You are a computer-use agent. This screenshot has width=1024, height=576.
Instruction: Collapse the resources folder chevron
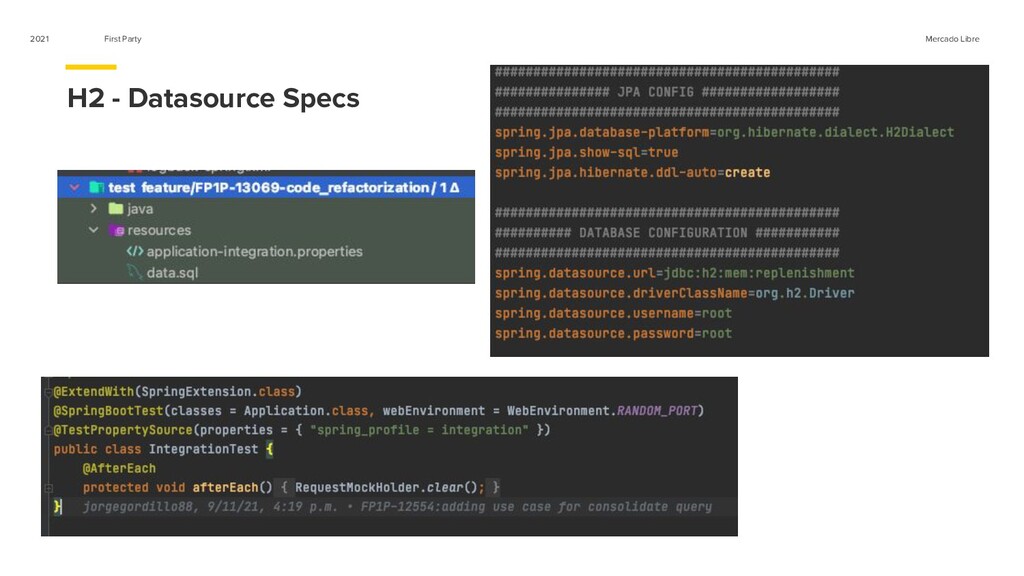[x=93, y=230]
